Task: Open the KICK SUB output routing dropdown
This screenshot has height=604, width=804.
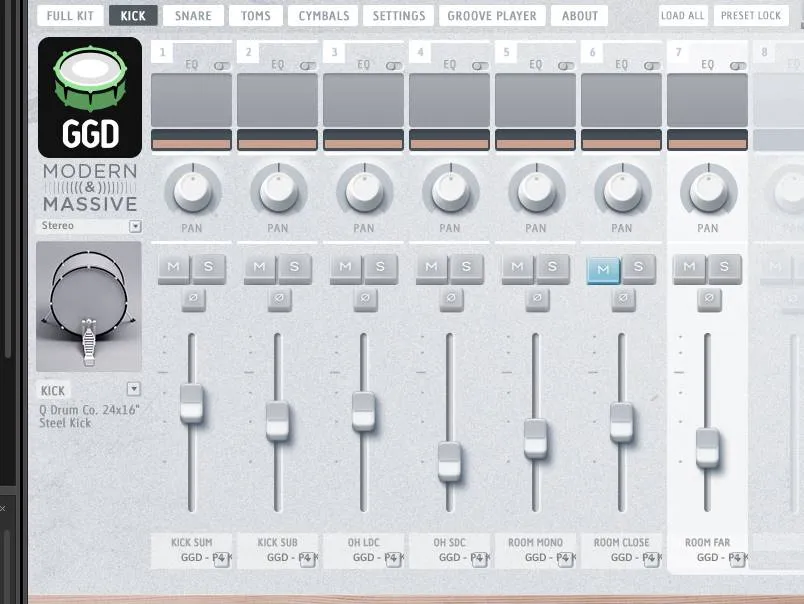Action: [307, 559]
